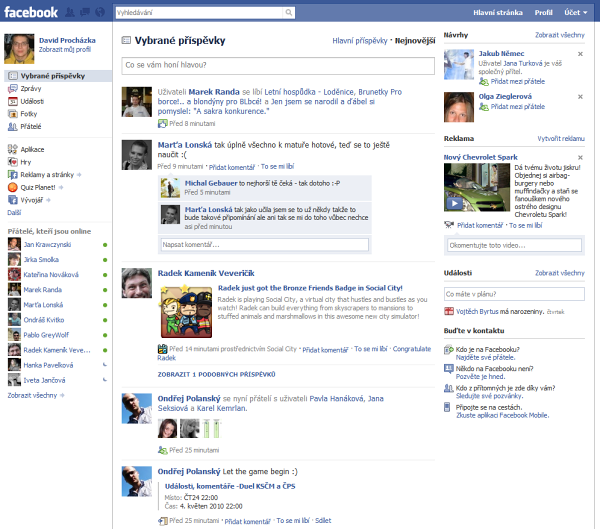The width and height of the screenshot is (600, 529).
Task: Close the Chevrolet Spark ad
Action: (580, 158)
